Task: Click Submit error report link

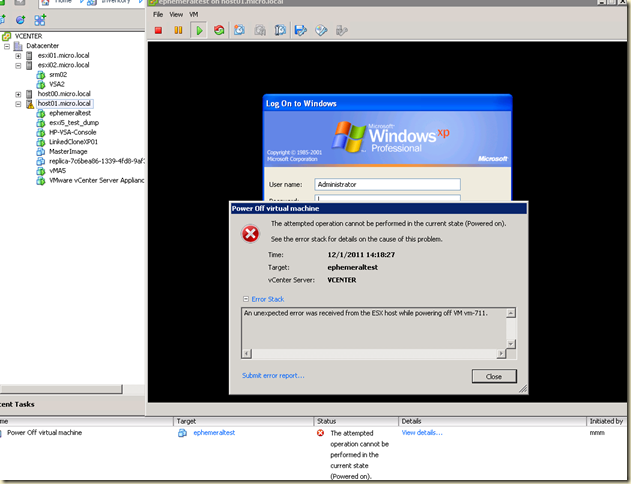Action: click(x=273, y=376)
